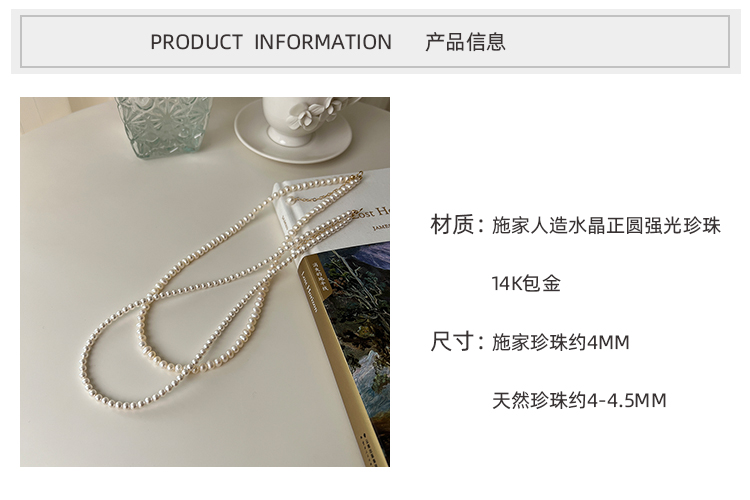Click the book title text in photo
Screen dimensions: 750x500
click(372, 212)
